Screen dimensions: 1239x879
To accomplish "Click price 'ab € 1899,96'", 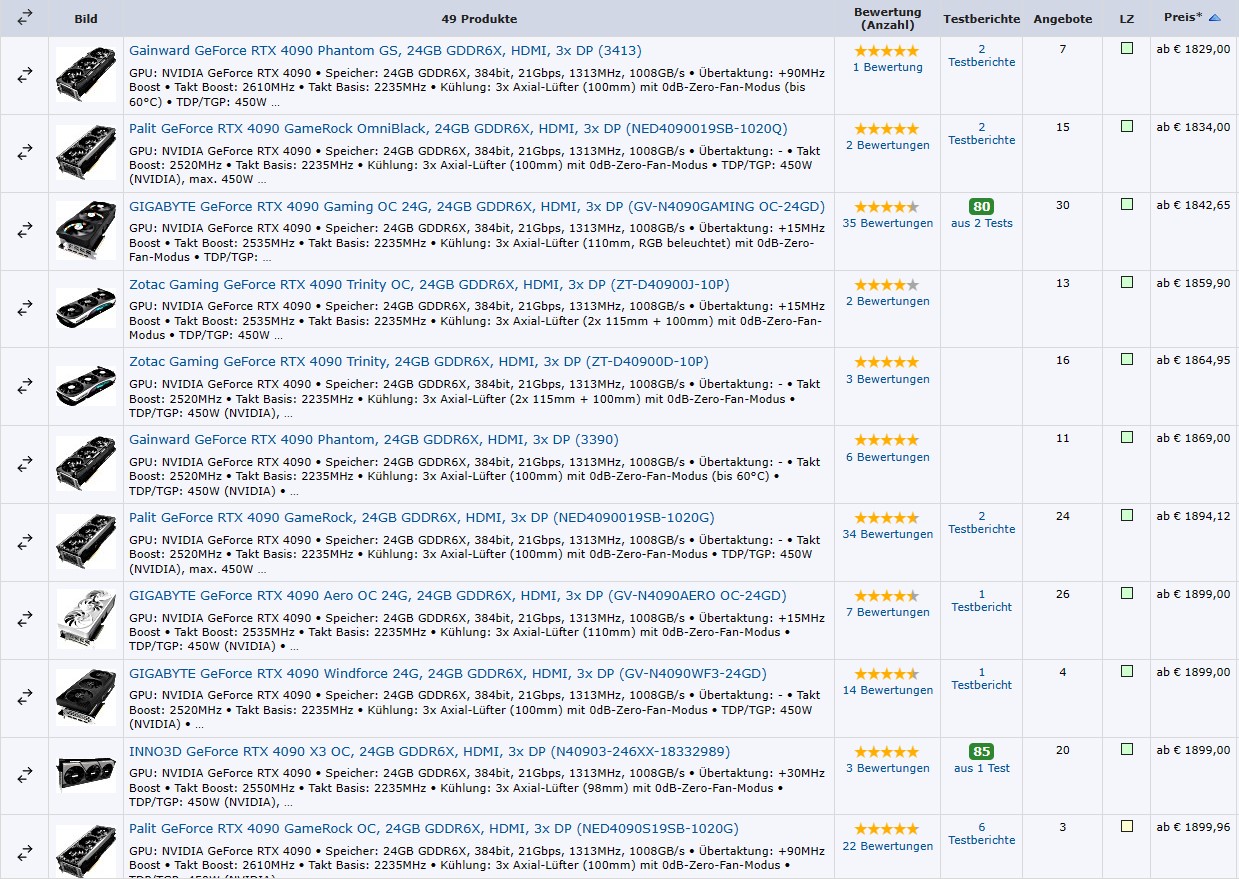I will tap(1194, 827).
